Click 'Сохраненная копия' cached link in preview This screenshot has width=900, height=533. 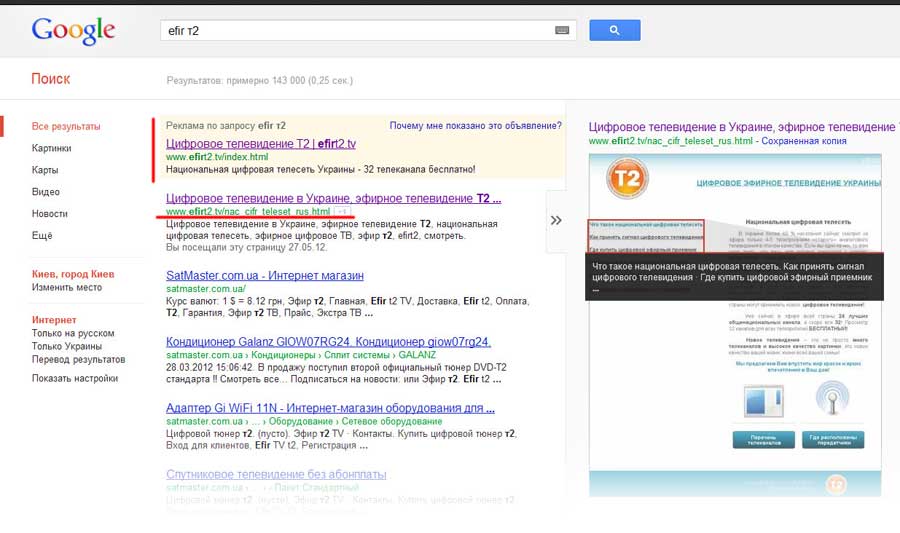tap(804, 141)
